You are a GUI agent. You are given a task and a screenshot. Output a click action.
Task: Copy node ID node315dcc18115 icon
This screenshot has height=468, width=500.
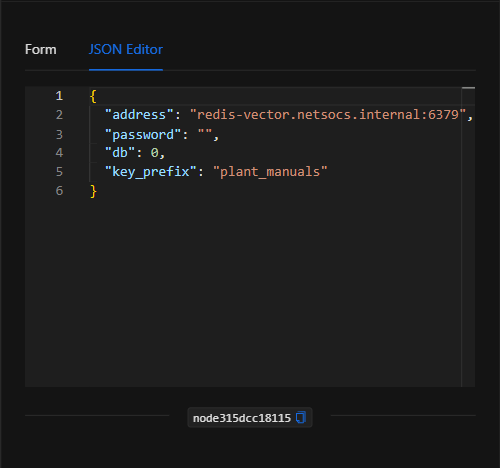(301, 417)
